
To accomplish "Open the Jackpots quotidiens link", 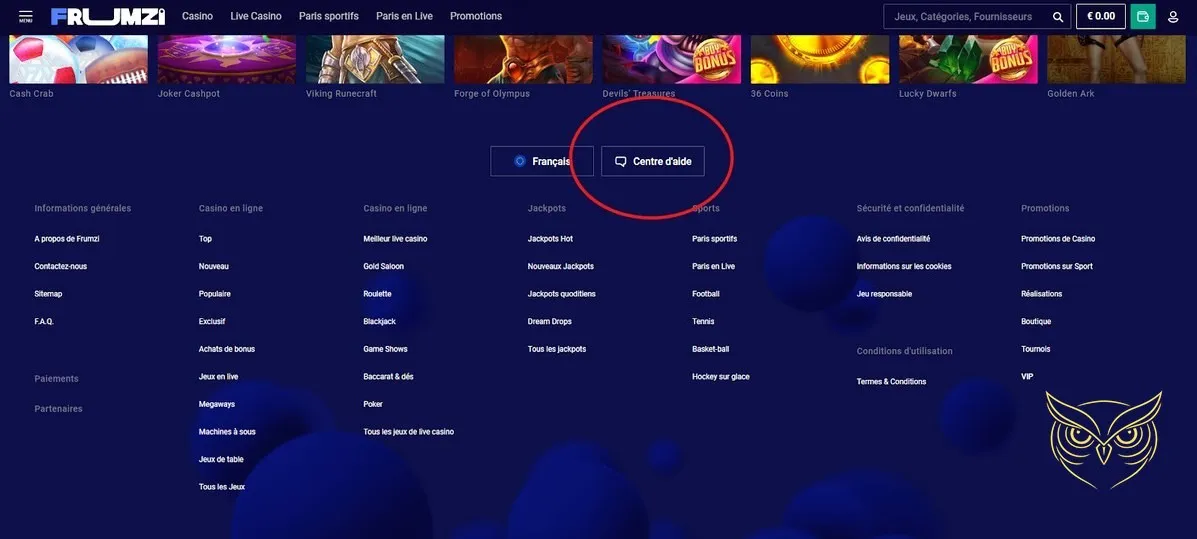I will pyautogui.click(x=562, y=294).
